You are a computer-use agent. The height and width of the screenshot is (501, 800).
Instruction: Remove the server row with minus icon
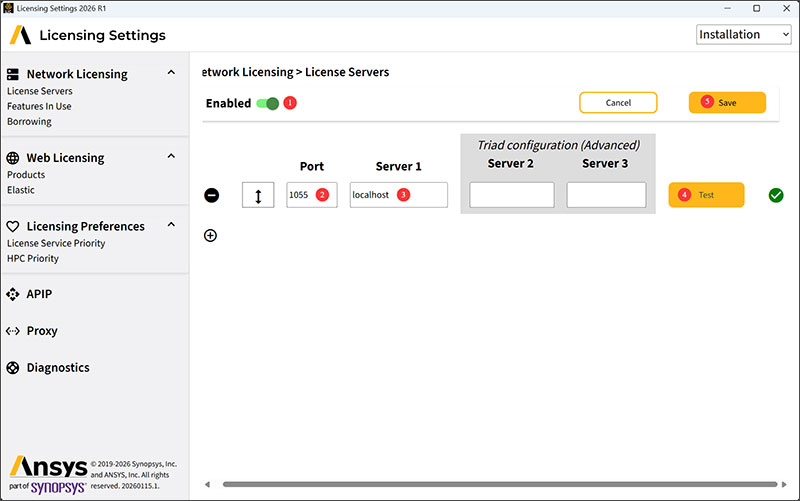pyautogui.click(x=212, y=195)
